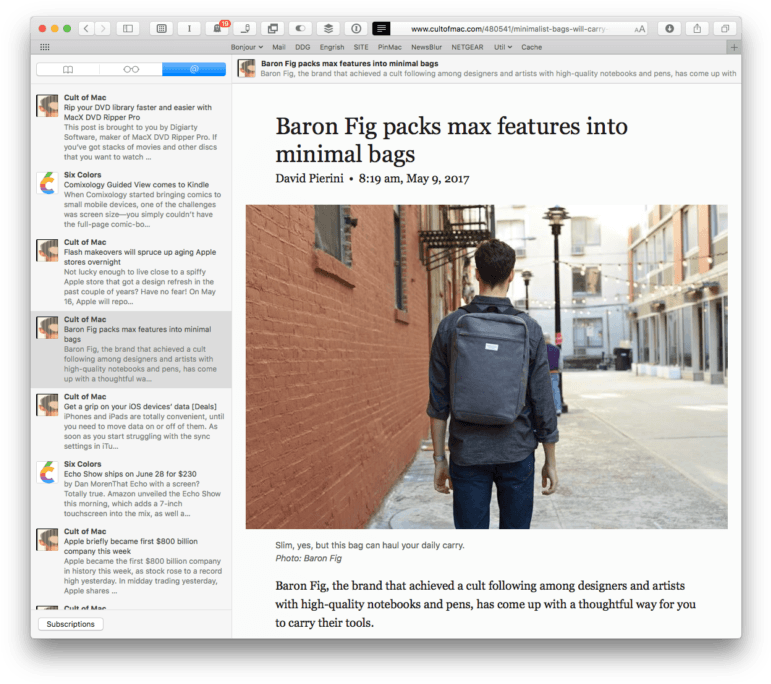Click the pen annotation toolbar icon

(x=245, y=29)
